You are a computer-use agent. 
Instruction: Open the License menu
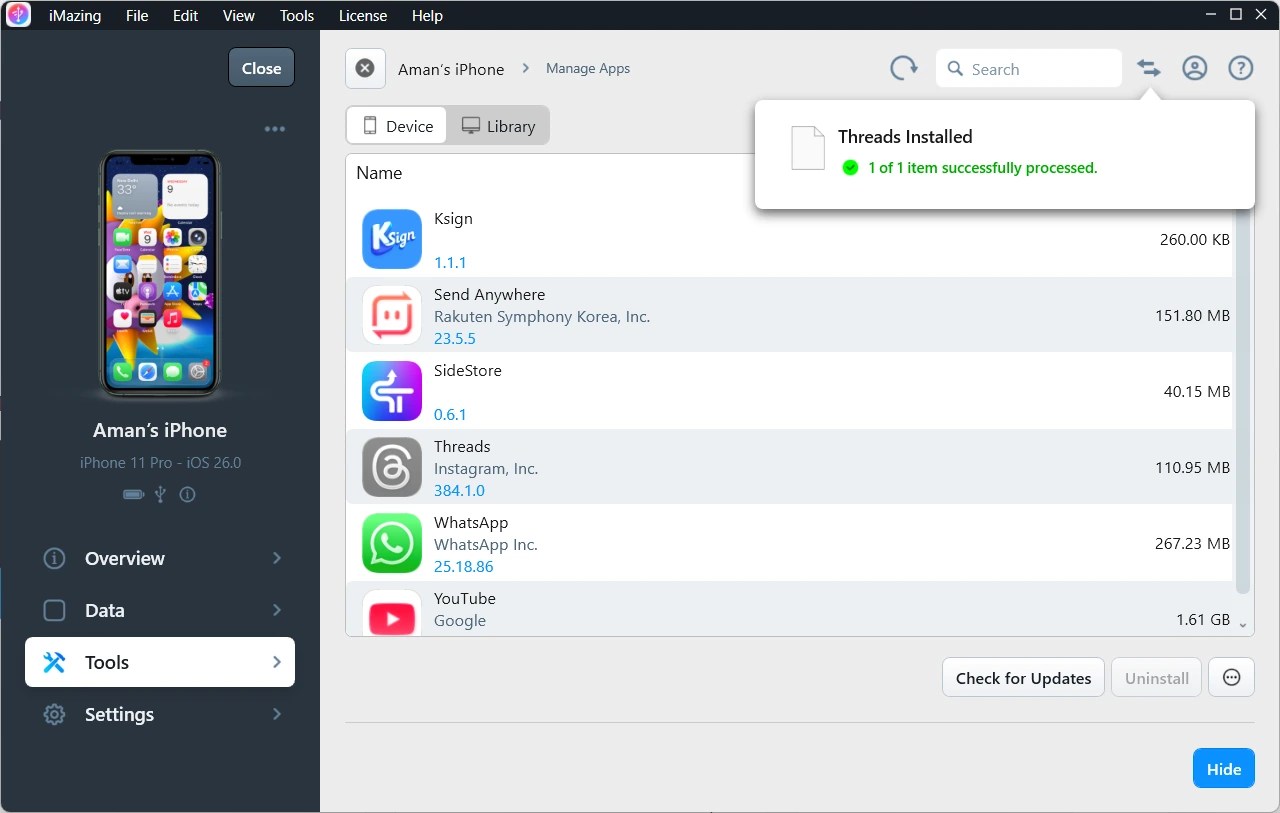pyautogui.click(x=363, y=16)
